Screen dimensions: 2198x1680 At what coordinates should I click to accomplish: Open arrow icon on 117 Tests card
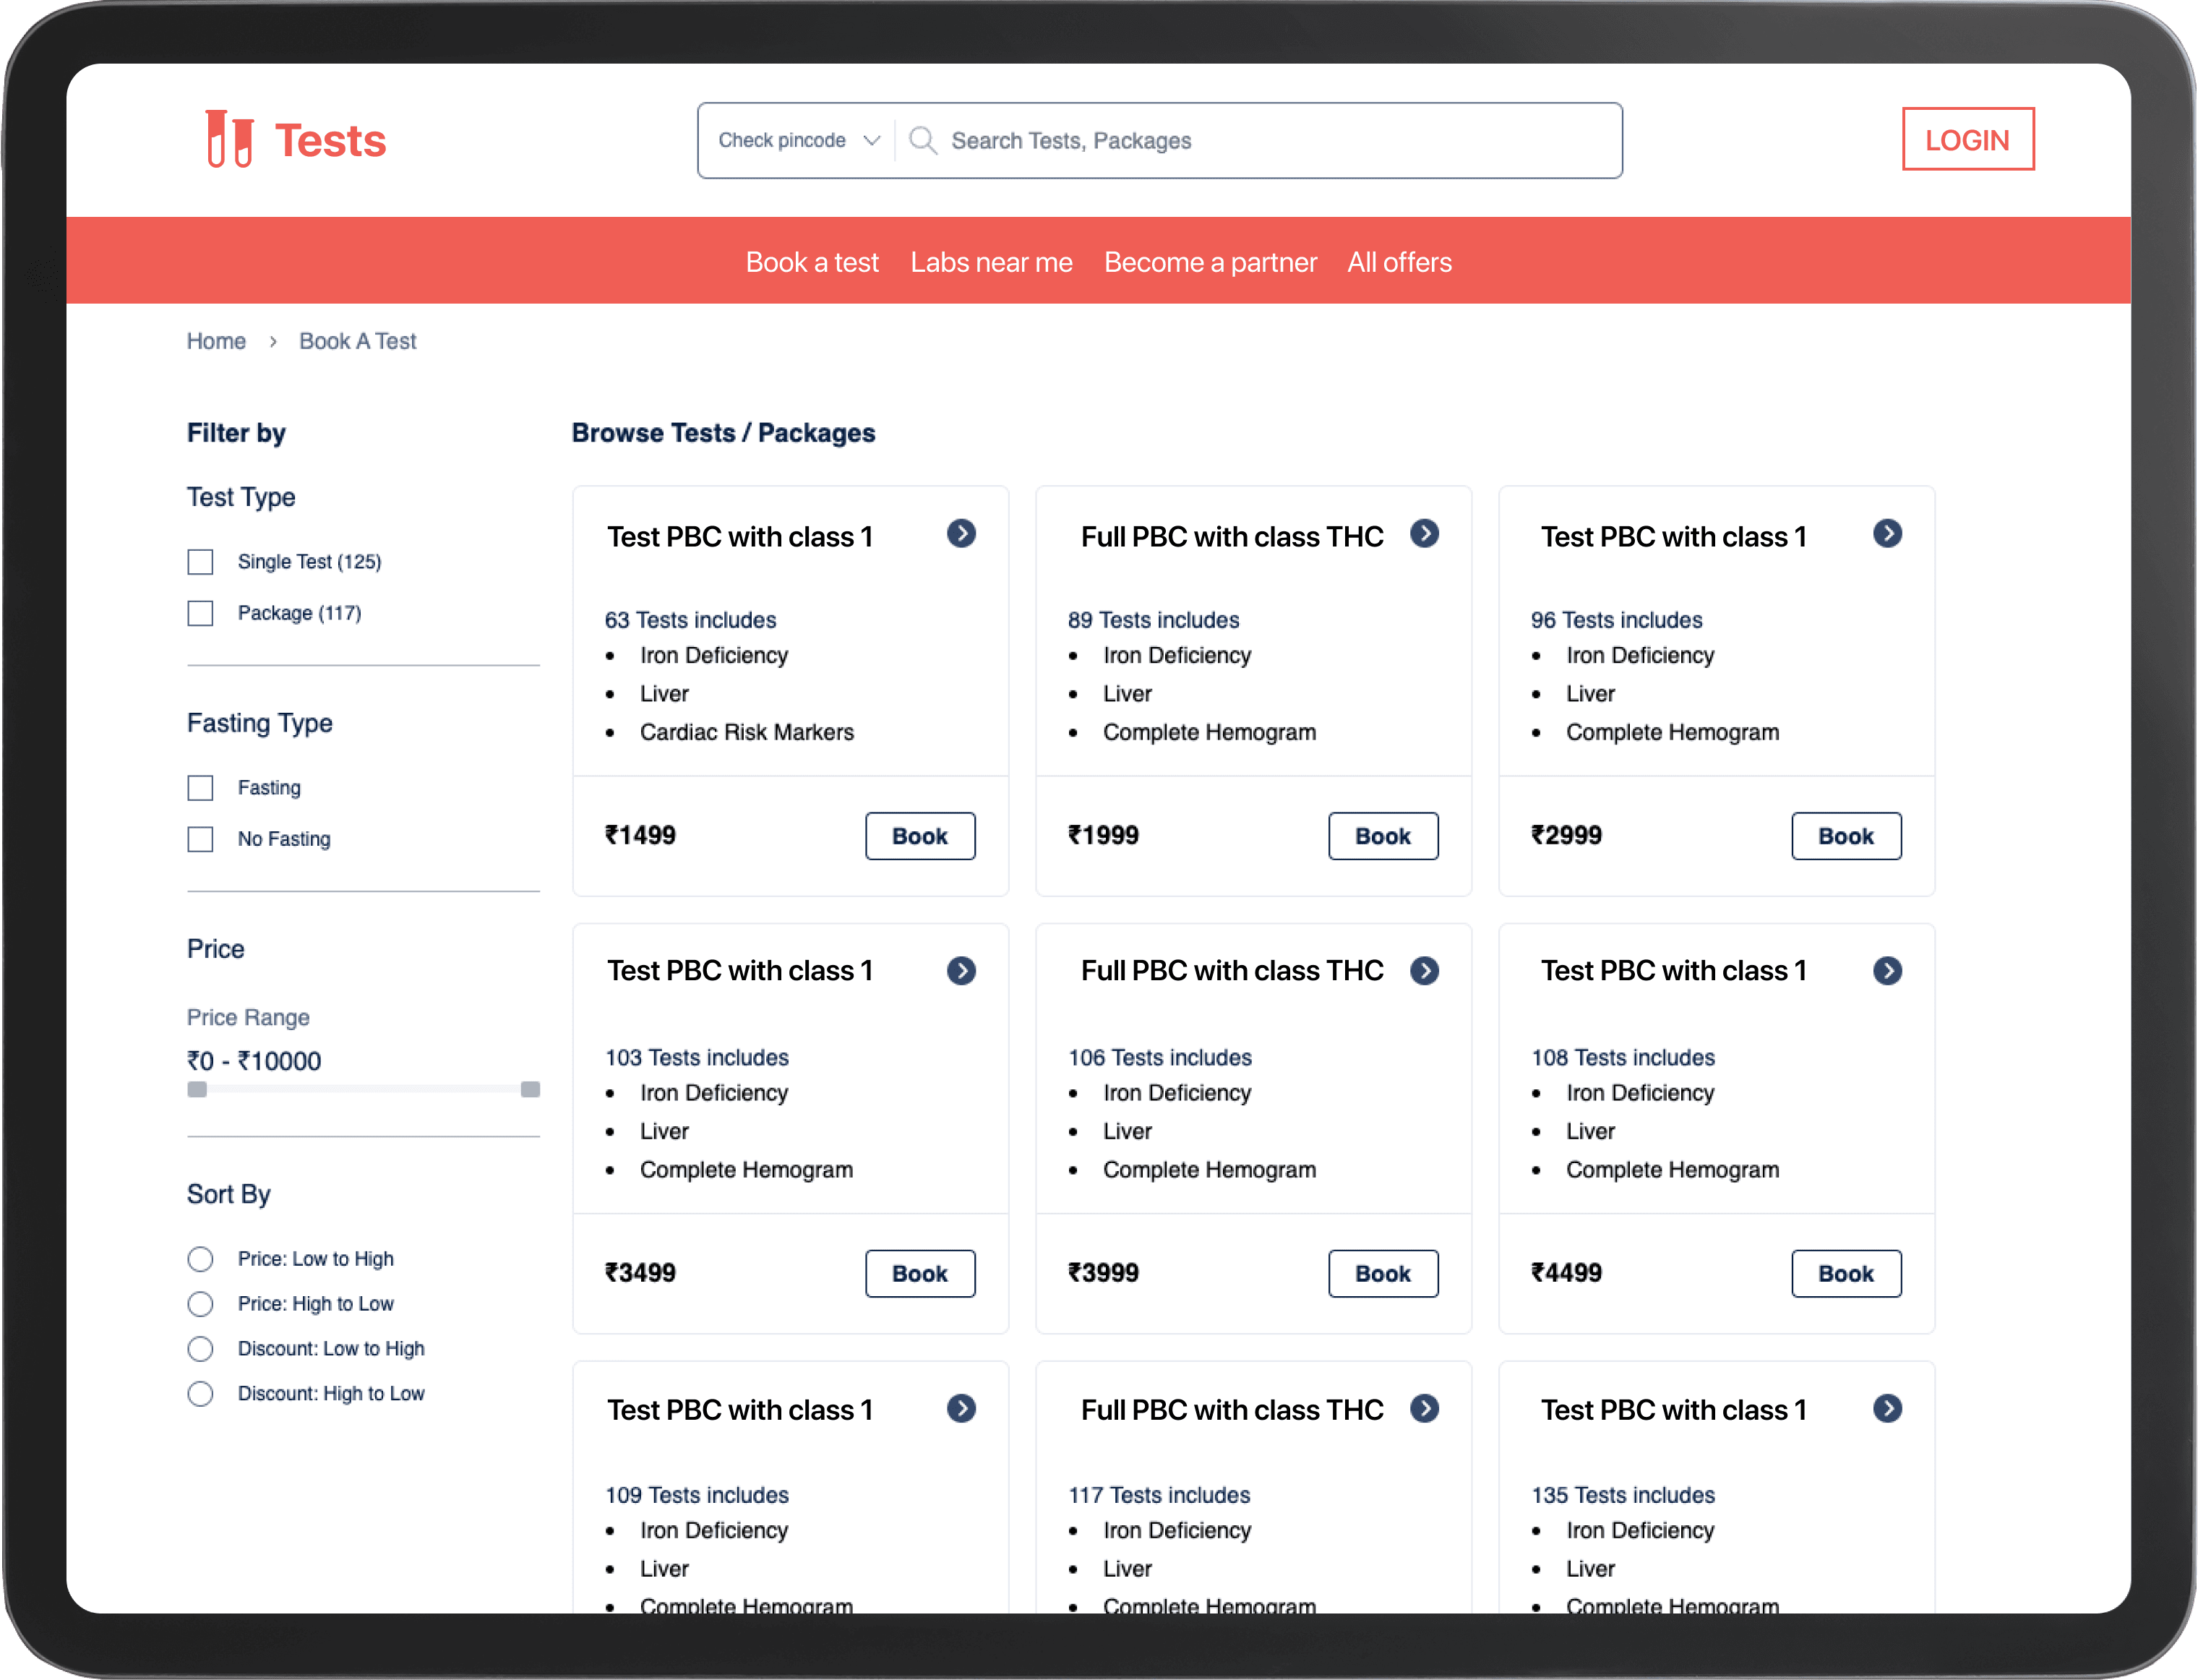coord(1424,1409)
